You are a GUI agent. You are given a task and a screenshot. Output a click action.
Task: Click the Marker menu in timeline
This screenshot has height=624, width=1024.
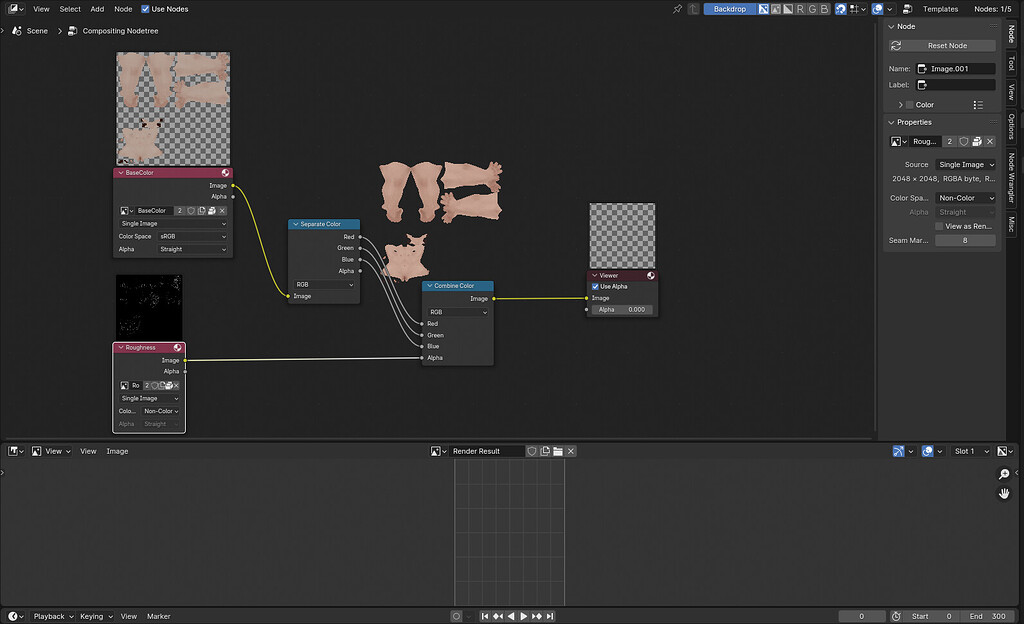click(x=159, y=616)
